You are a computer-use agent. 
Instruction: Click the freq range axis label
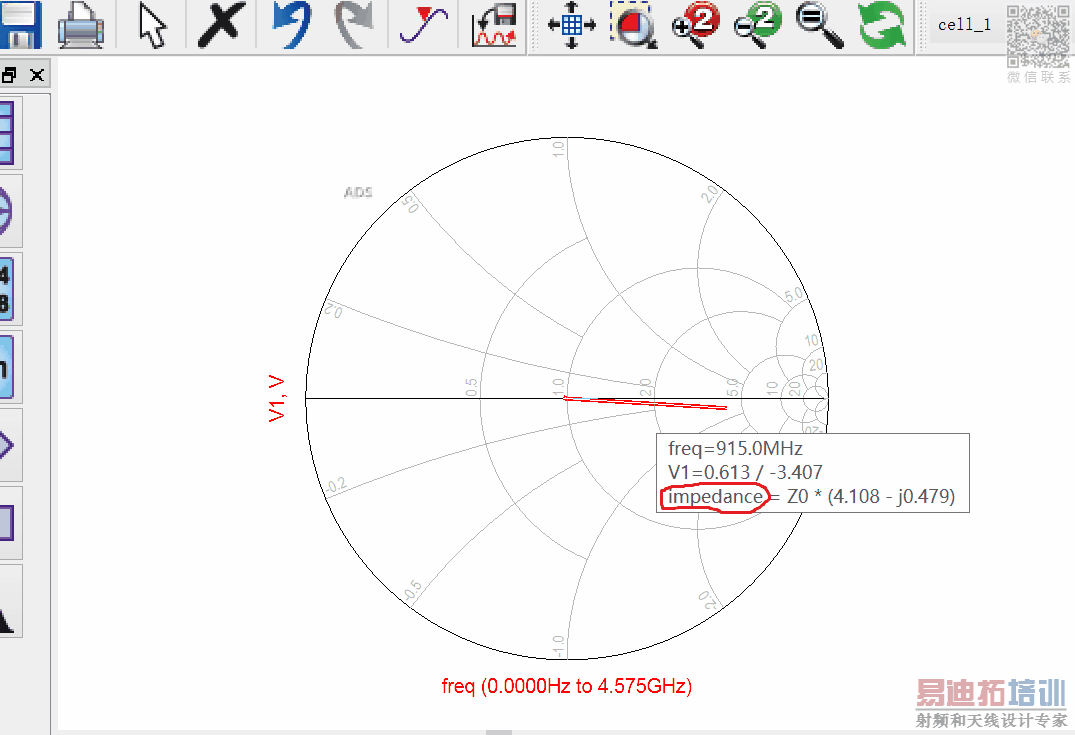point(566,686)
